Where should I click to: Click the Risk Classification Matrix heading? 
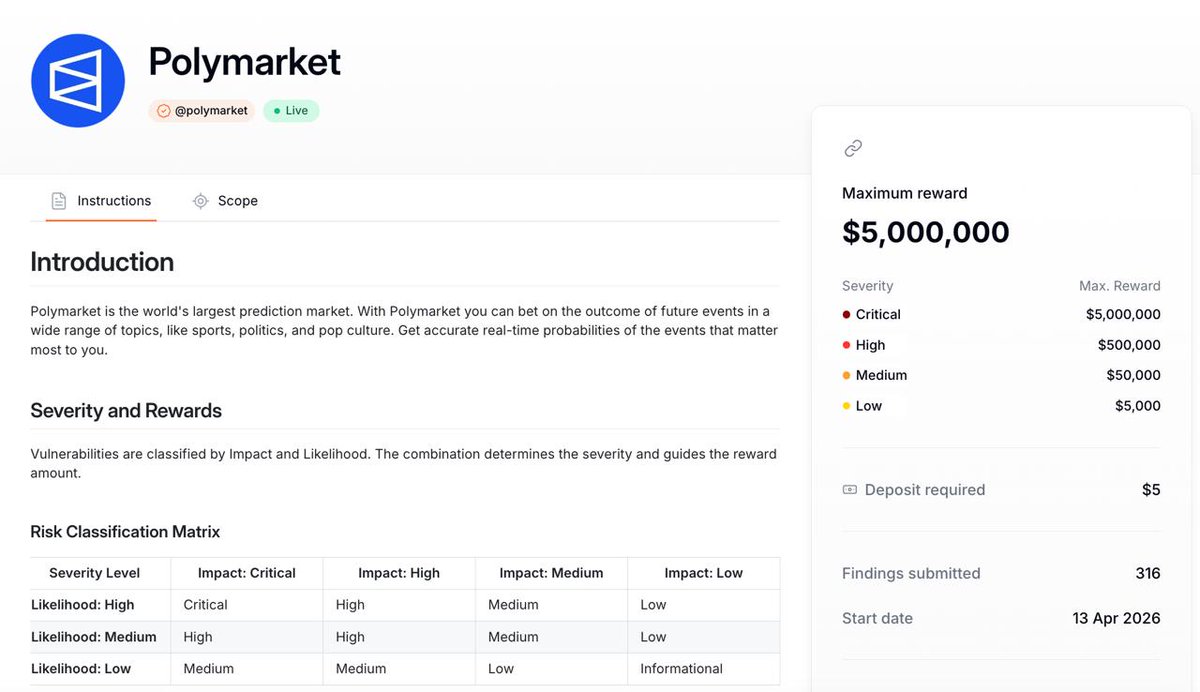pyautogui.click(x=125, y=532)
